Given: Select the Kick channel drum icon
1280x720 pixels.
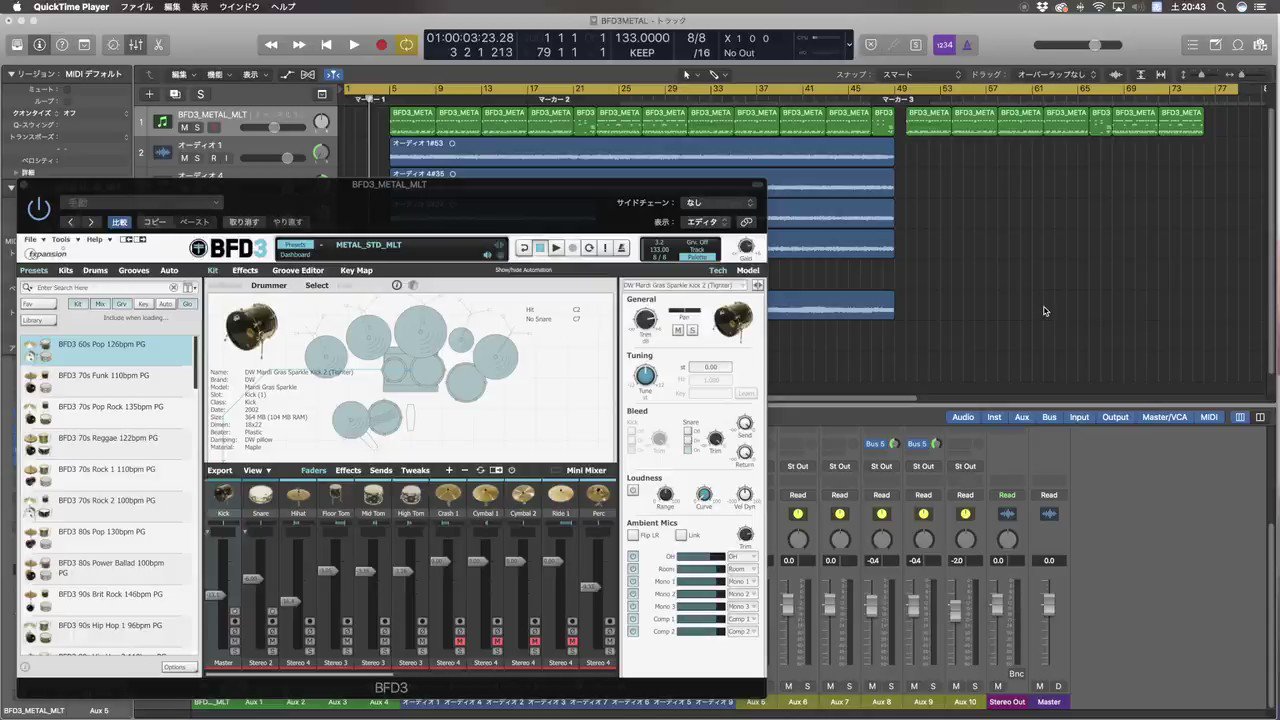Looking at the screenshot, I should pyautogui.click(x=223, y=494).
